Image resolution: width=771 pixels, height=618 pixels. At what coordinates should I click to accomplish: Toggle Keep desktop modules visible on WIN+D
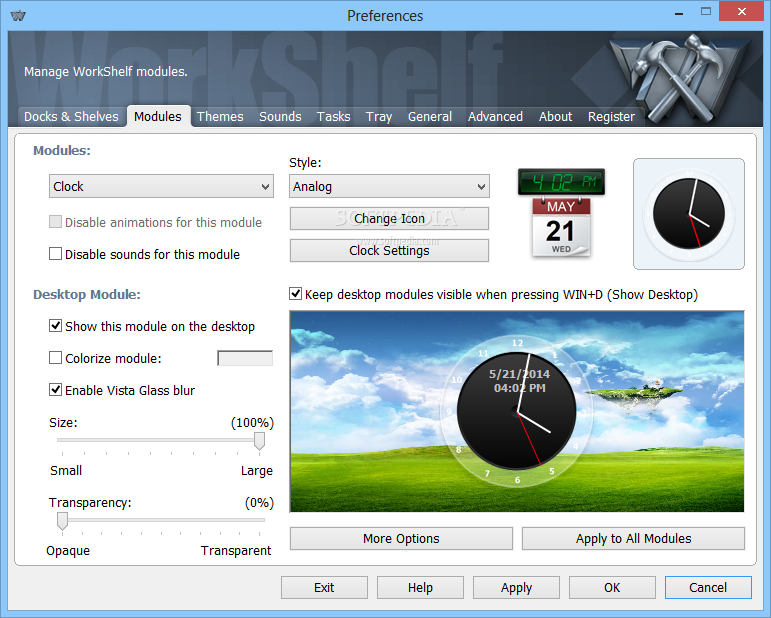[x=296, y=294]
